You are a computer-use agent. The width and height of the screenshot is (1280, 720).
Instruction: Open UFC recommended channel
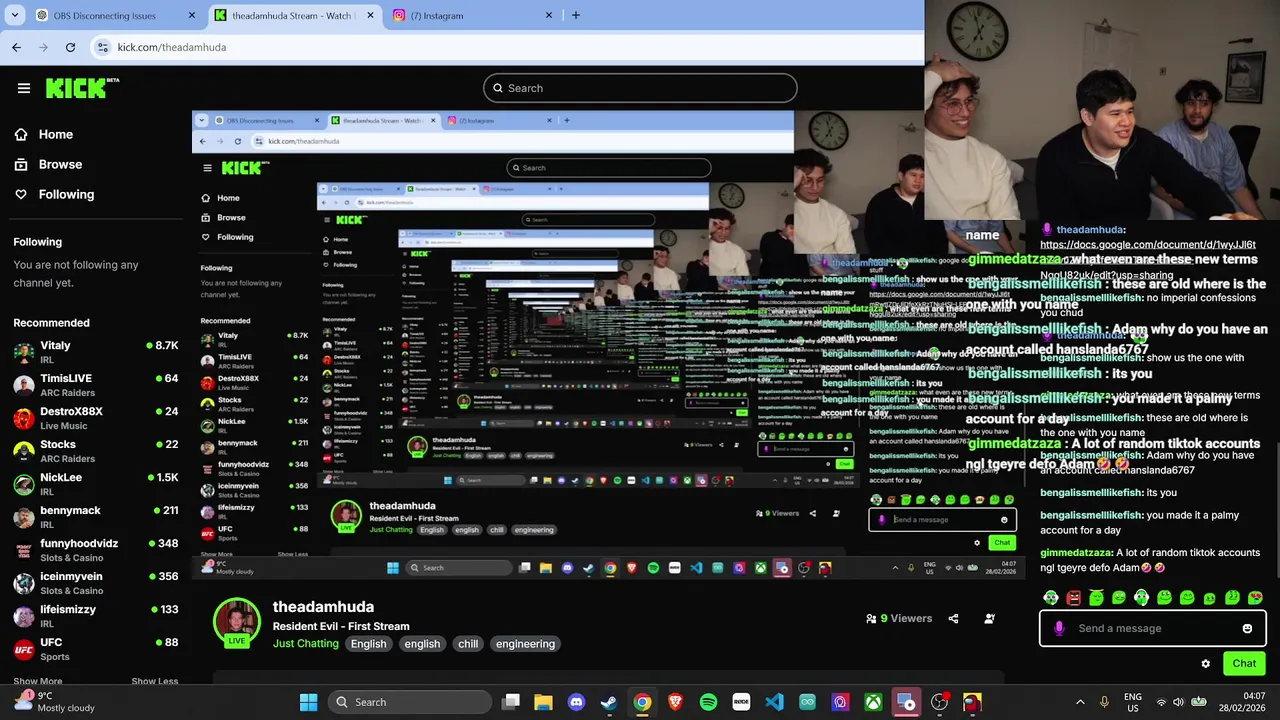point(96,649)
